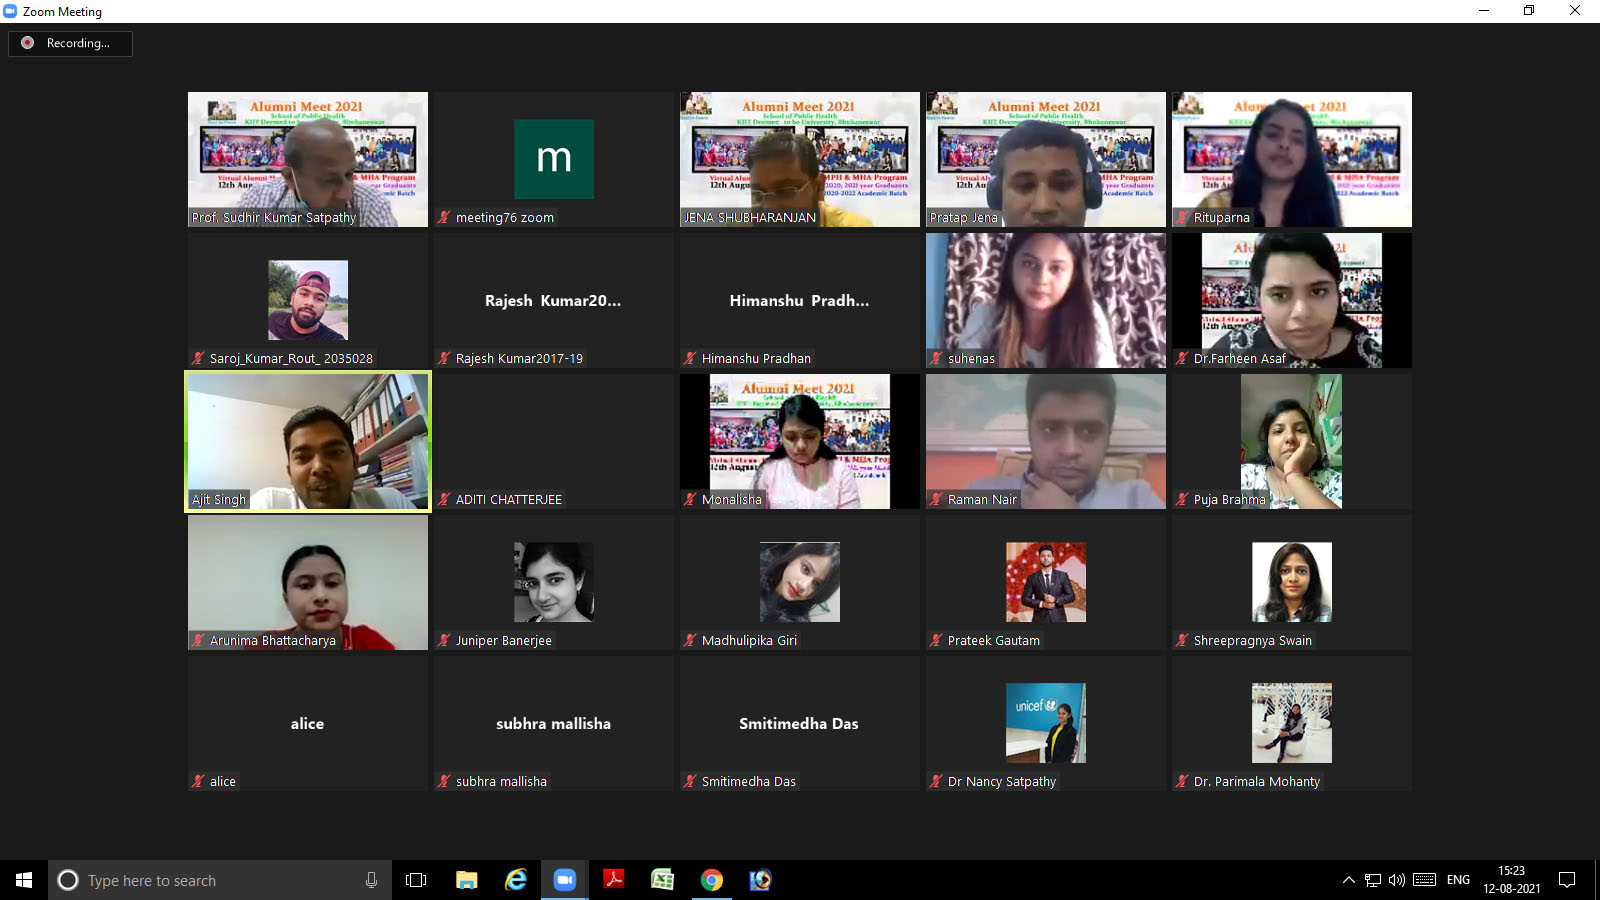Image resolution: width=1600 pixels, height=900 pixels.
Task: Click the Recording indicator button
Action: (x=70, y=43)
